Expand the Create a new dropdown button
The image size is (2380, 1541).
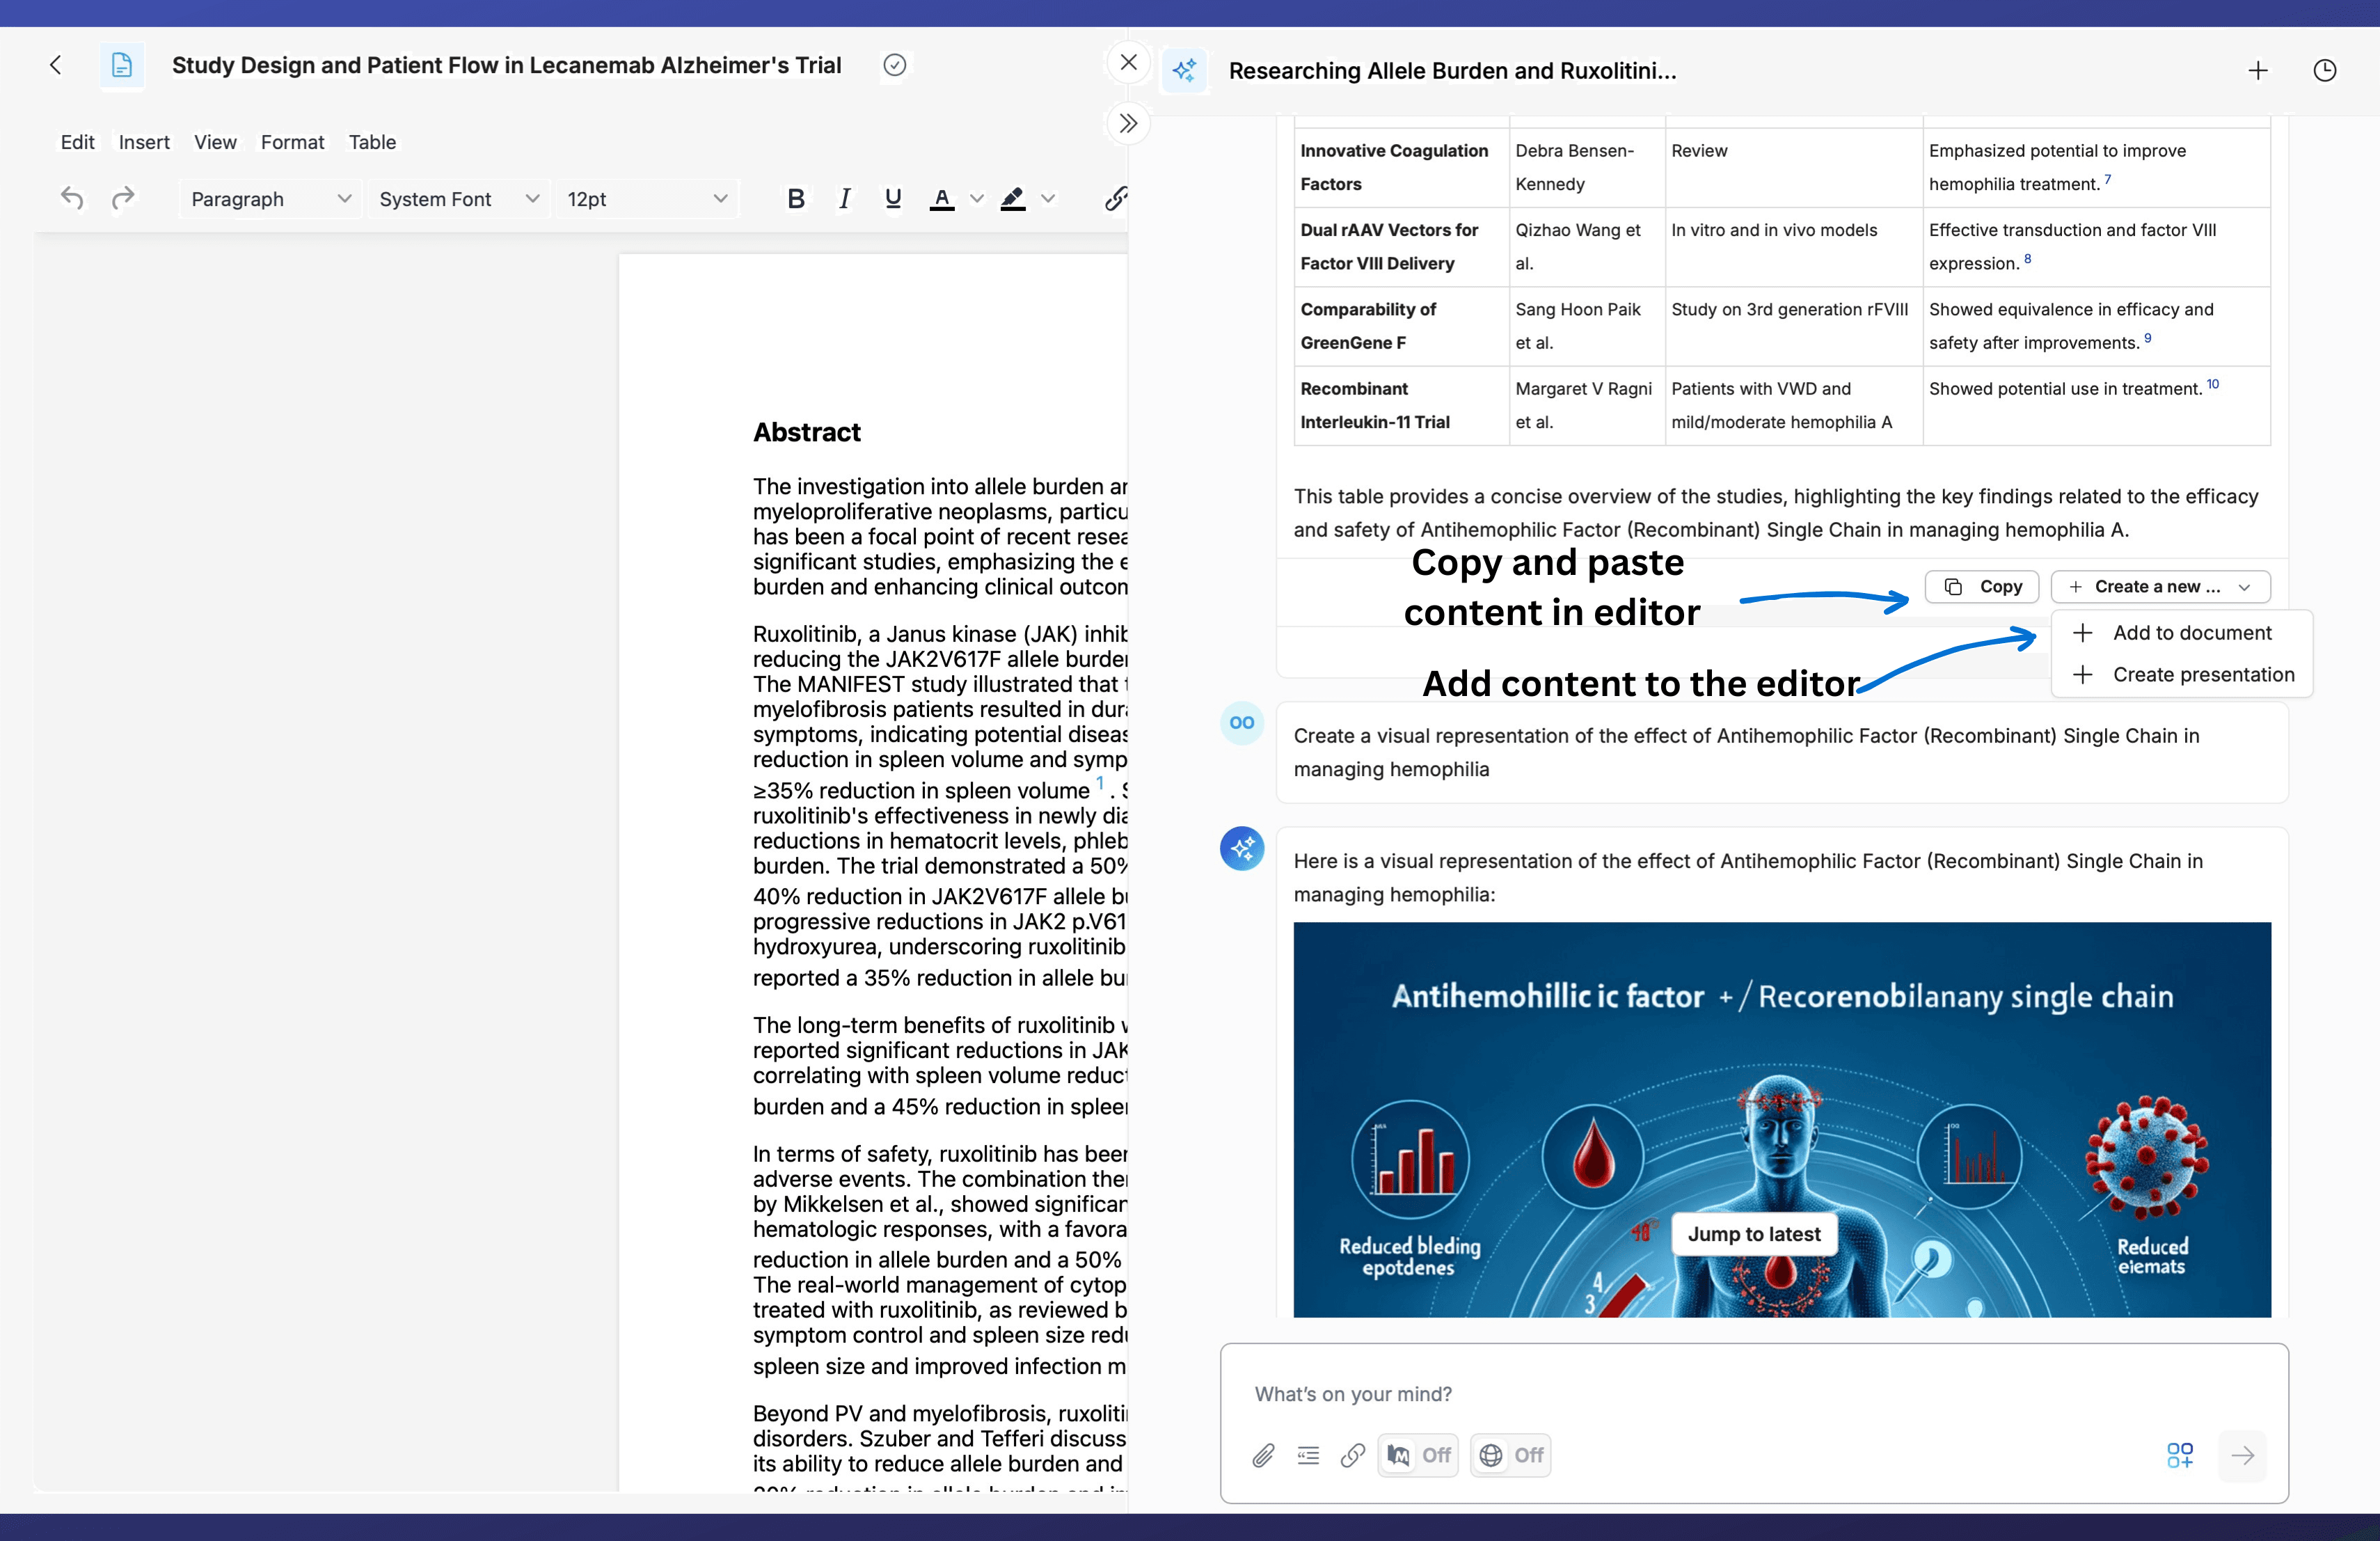[2160, 587]
